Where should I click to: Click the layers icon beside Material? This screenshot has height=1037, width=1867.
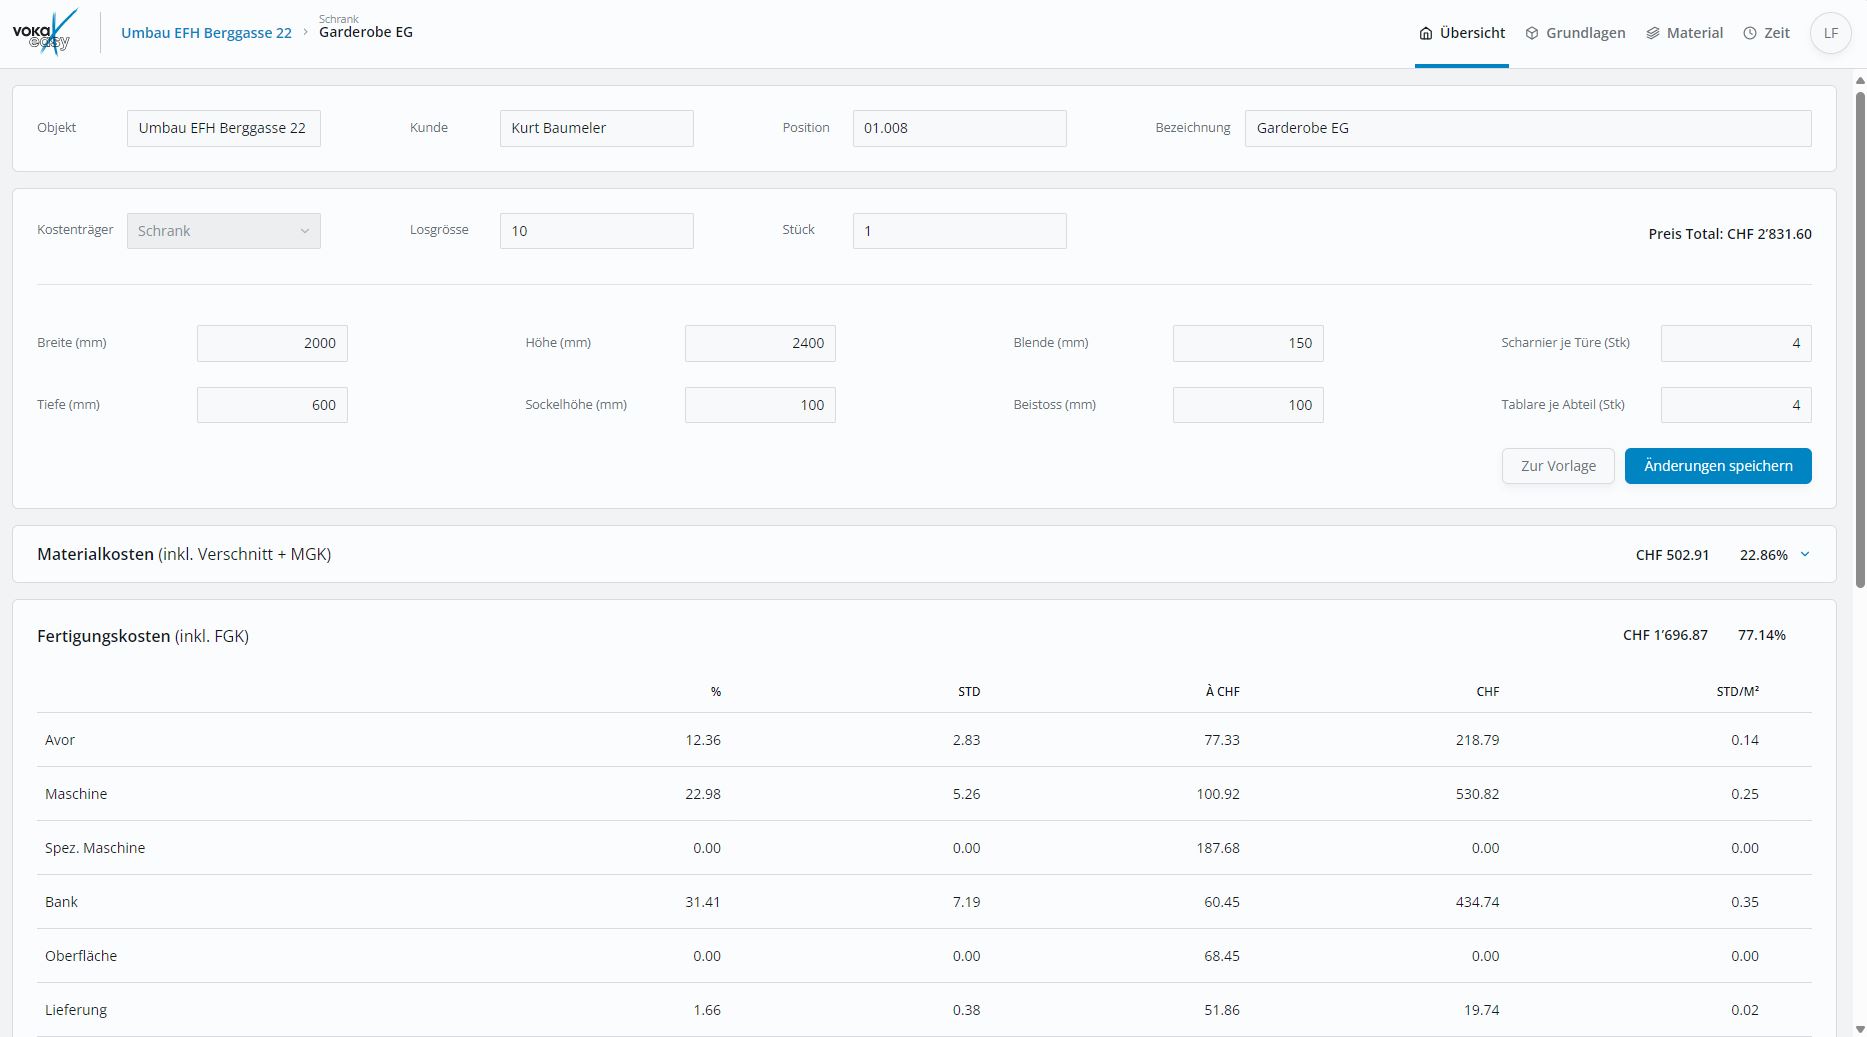[1653, 33]
